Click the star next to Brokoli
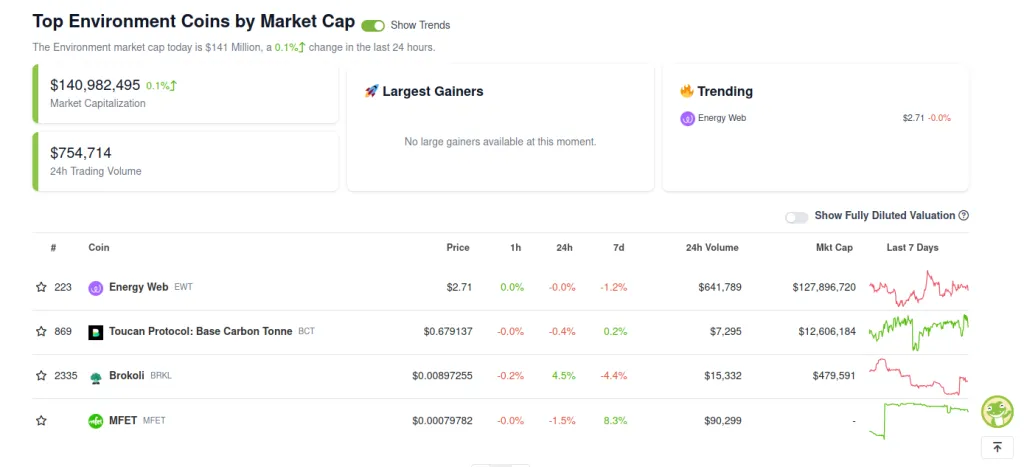 click(x=41, y=376)
